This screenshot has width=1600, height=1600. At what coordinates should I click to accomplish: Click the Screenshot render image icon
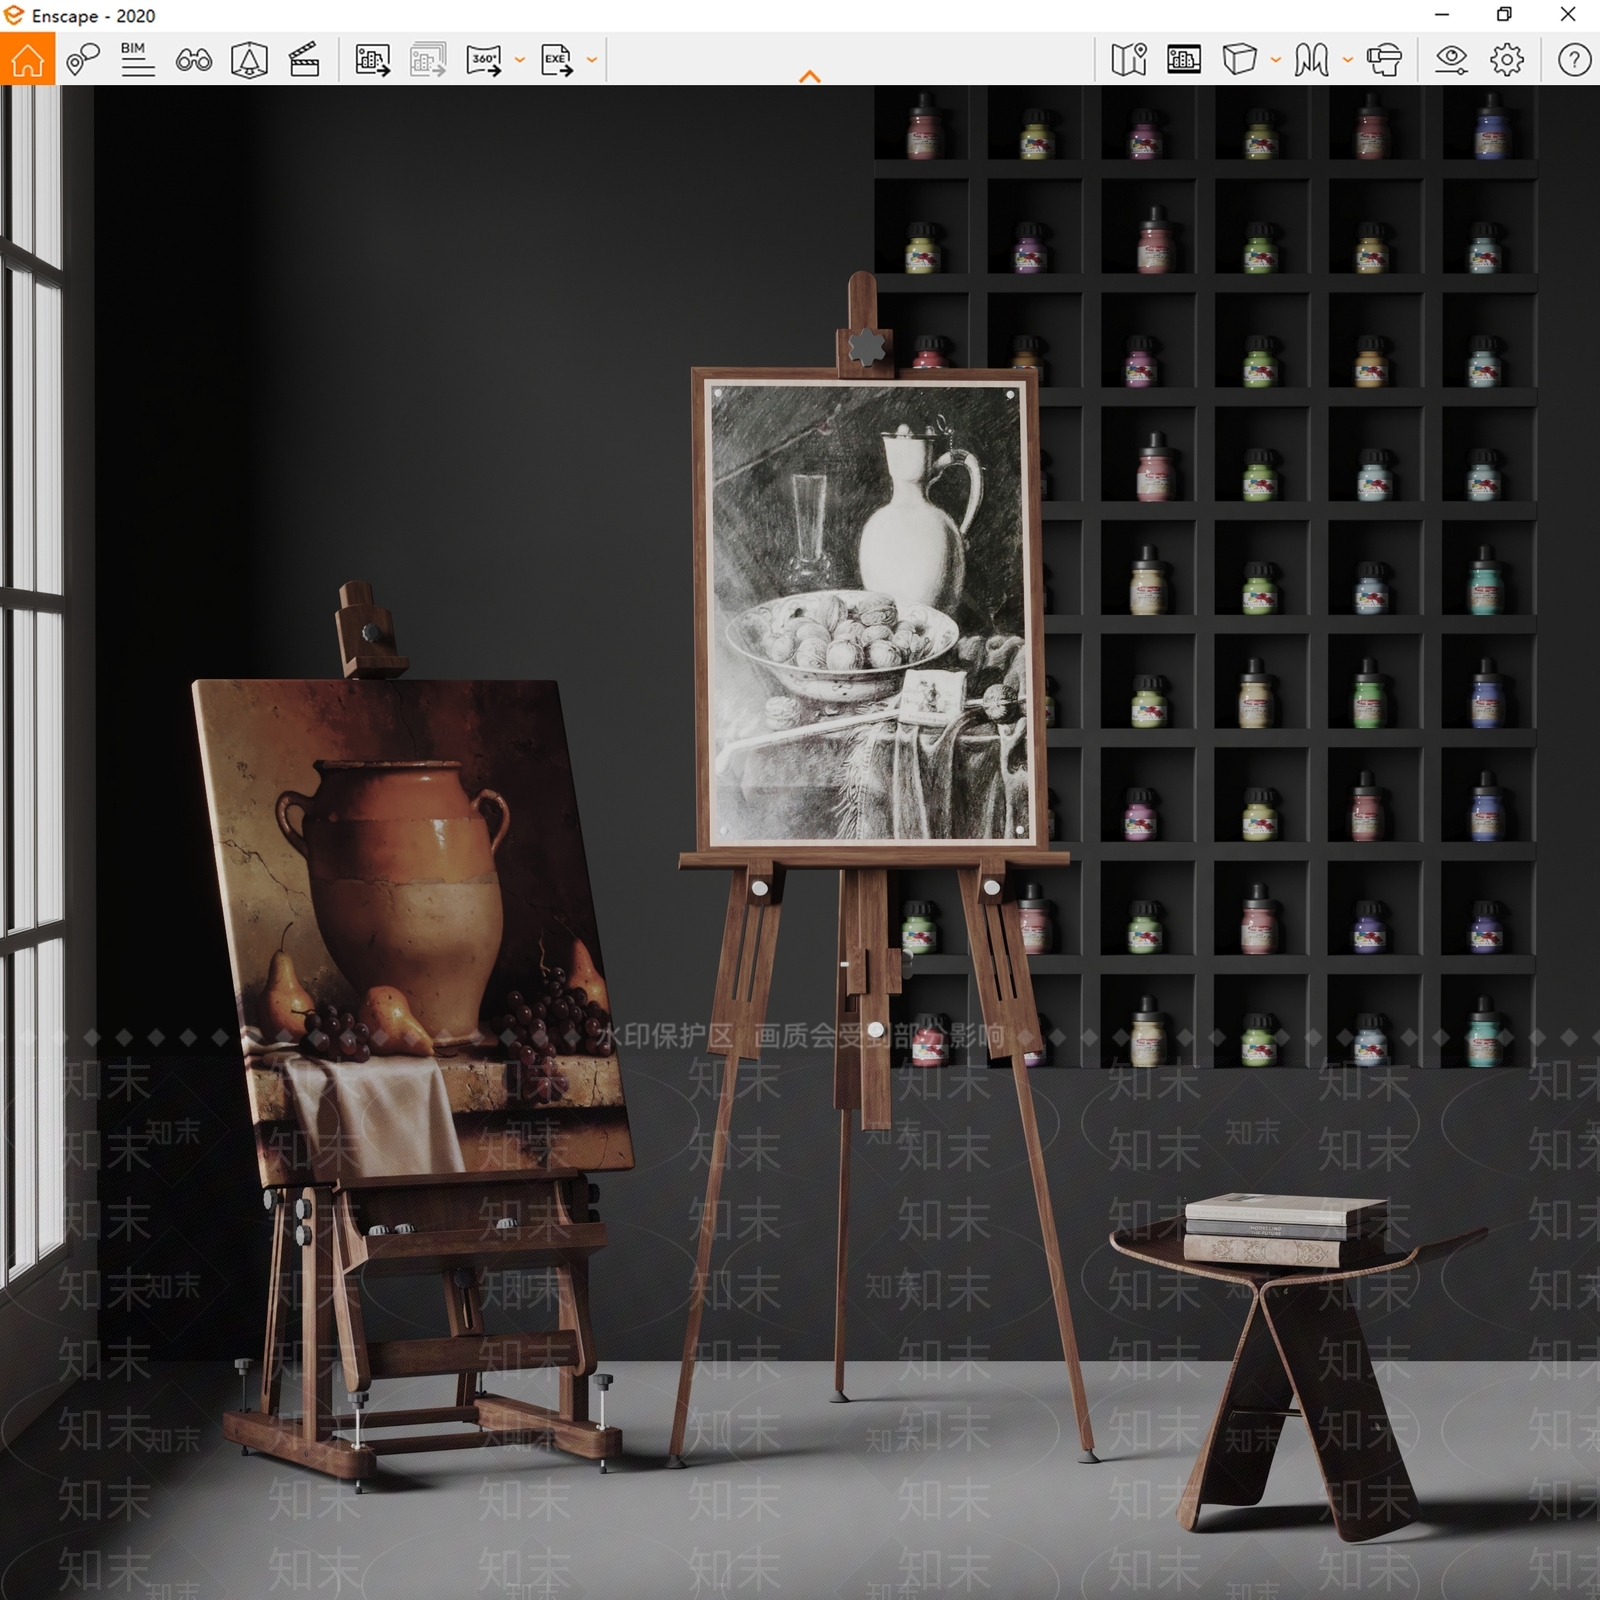point(372,60)
